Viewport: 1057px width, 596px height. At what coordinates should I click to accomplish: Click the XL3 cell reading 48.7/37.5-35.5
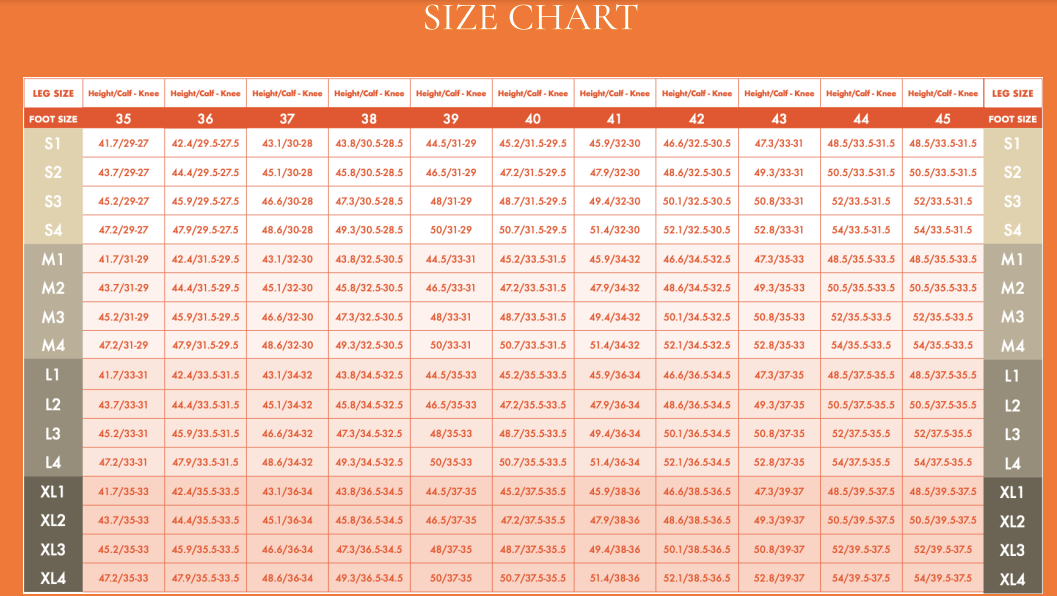[533, 550]
